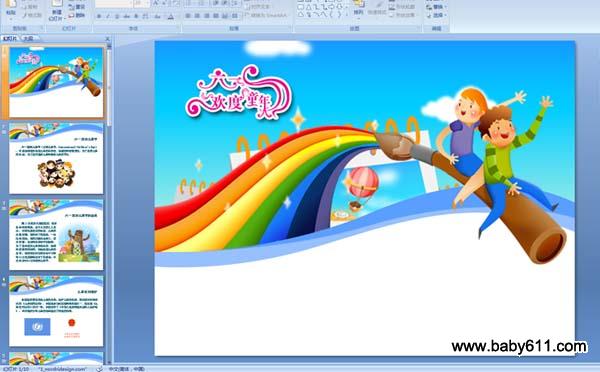Open the font name combo box

tap(114, 3)
